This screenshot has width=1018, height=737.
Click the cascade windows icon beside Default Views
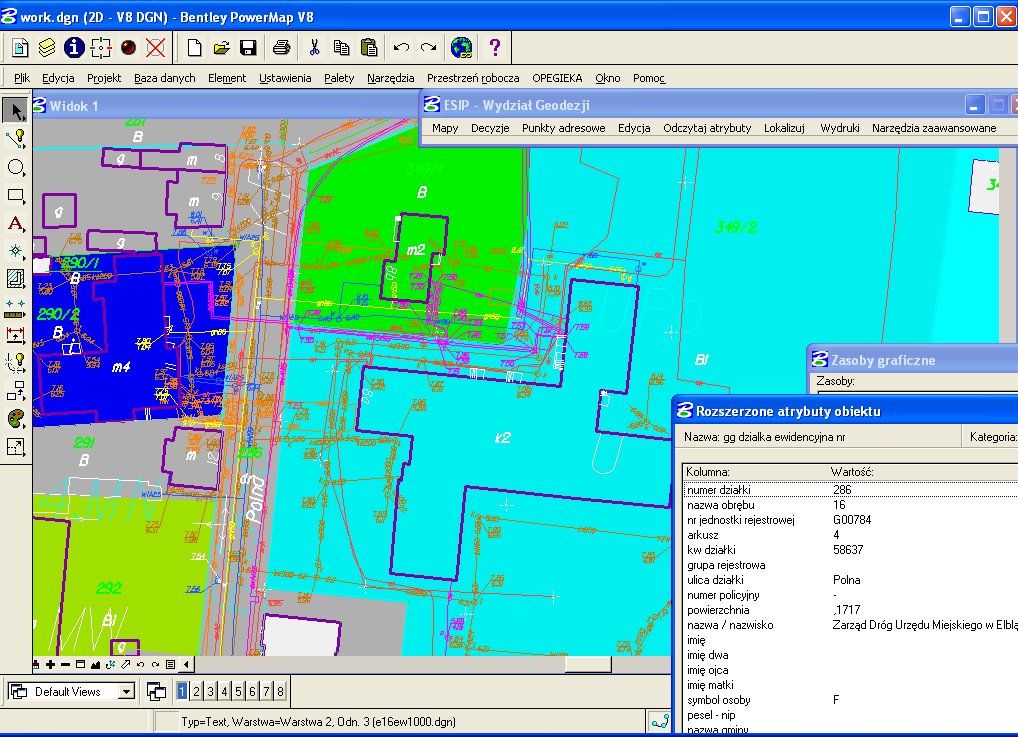point(156,692)
